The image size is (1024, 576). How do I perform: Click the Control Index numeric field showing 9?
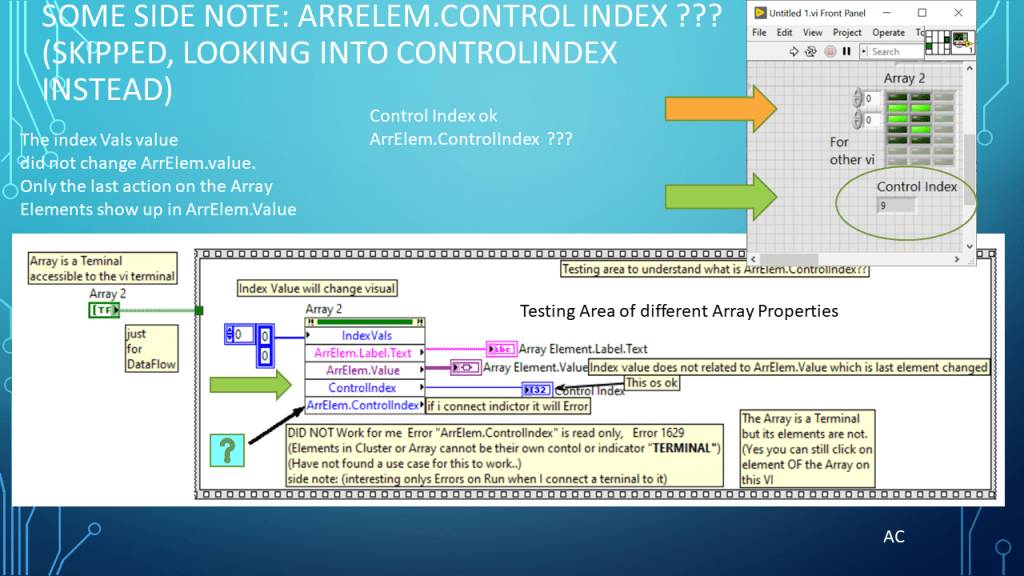point(896,205)
